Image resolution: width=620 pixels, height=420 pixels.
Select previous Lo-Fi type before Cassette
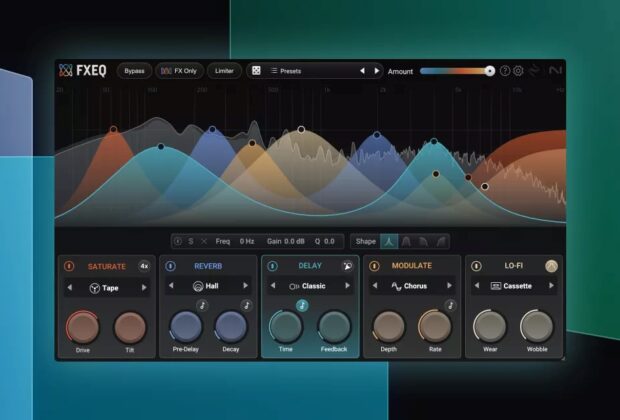[x=477, y=286]
